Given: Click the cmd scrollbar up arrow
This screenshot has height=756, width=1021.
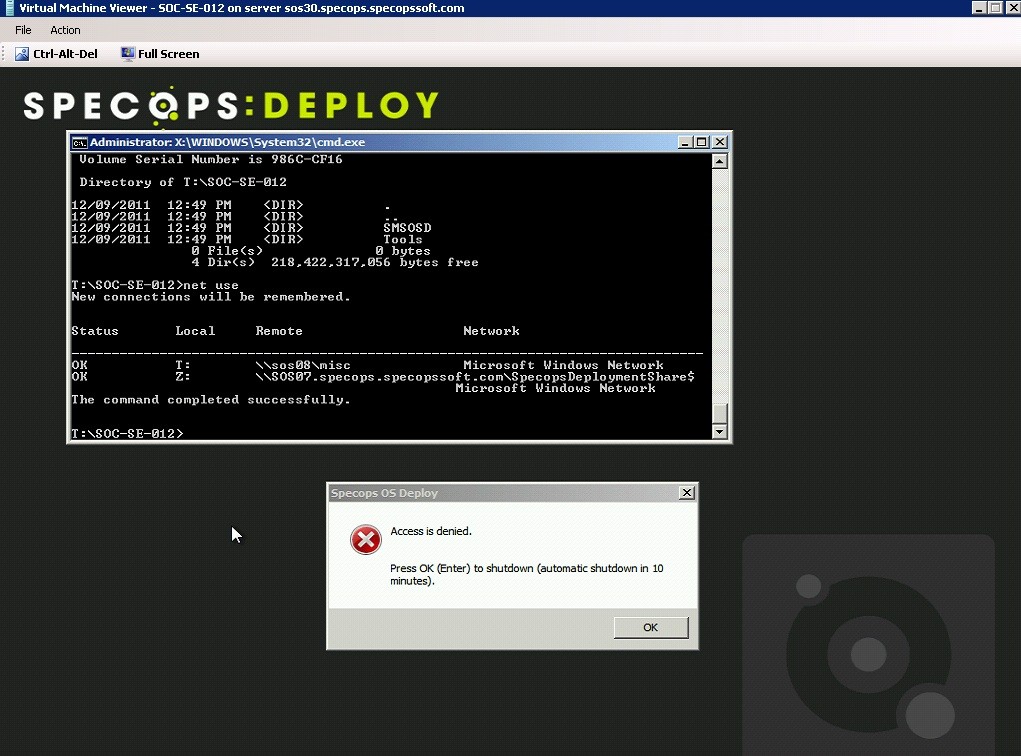Looking at the screenshot, I should [x=720, y=161].
